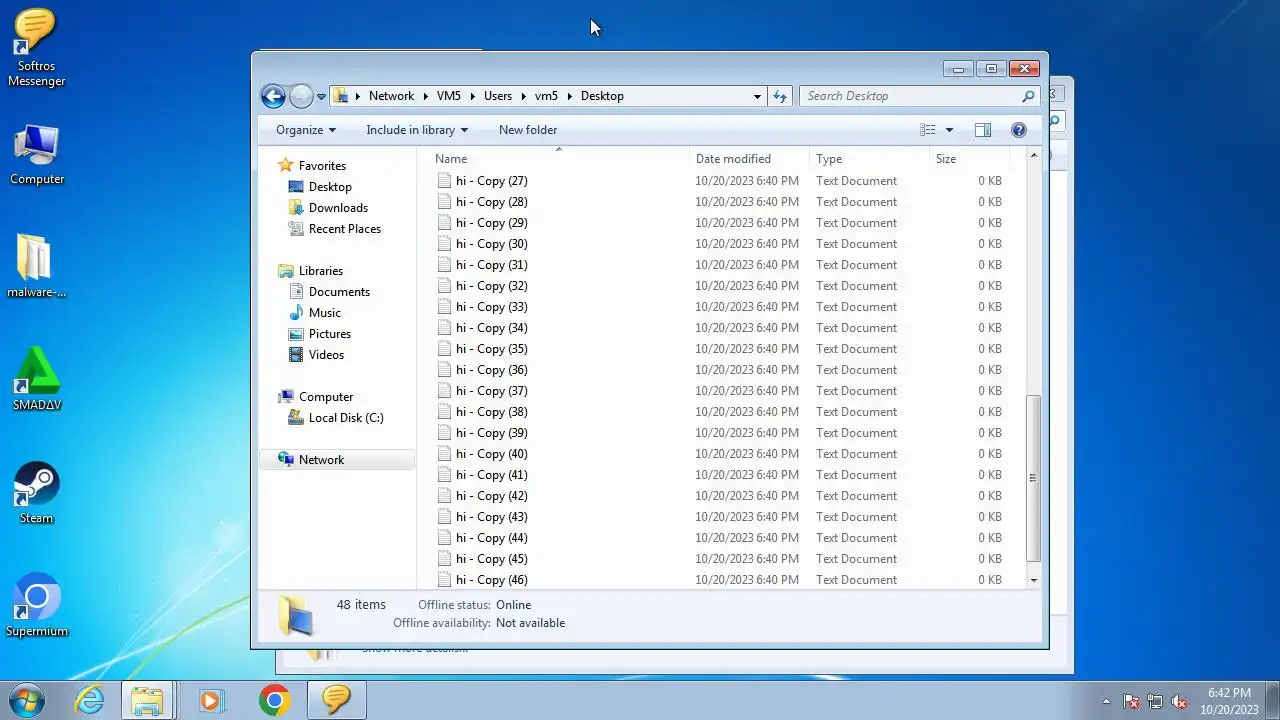The width and height of the screenshot is (1280, 720).
Task: Open Steam desktop shortcut
Action: point(36,493)
